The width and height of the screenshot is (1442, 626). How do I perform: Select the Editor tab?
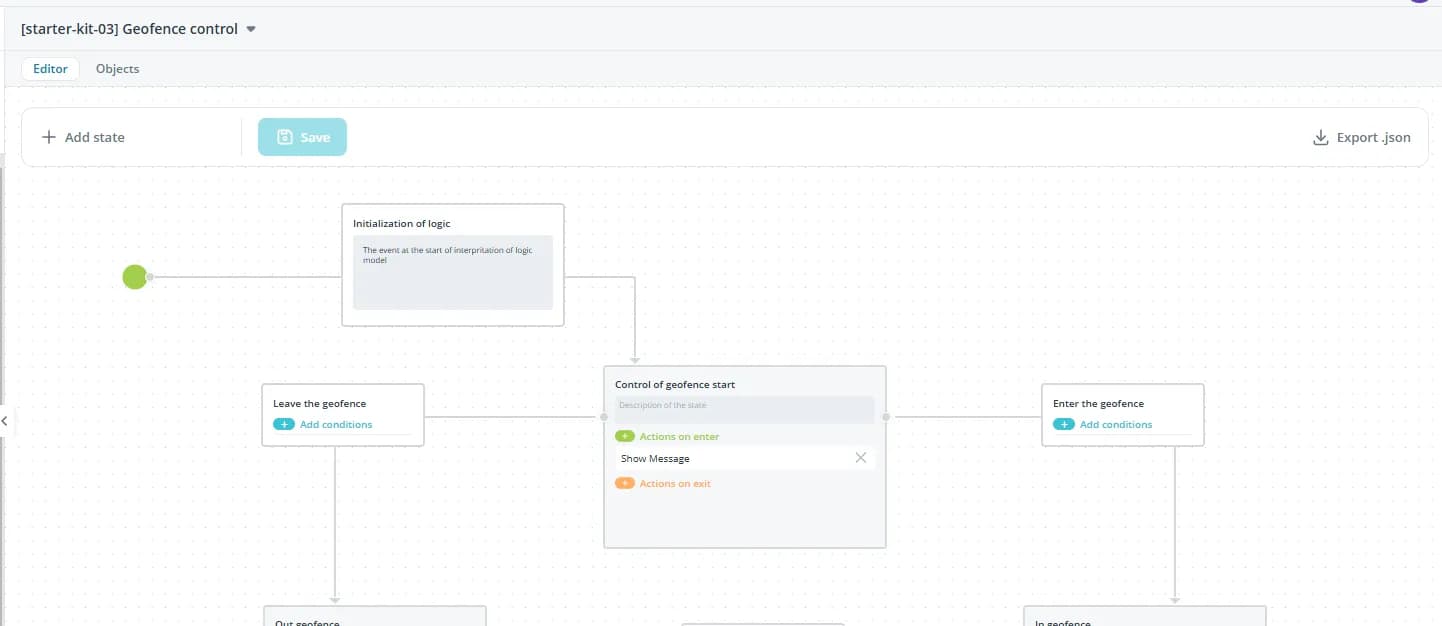coord(50,69)
